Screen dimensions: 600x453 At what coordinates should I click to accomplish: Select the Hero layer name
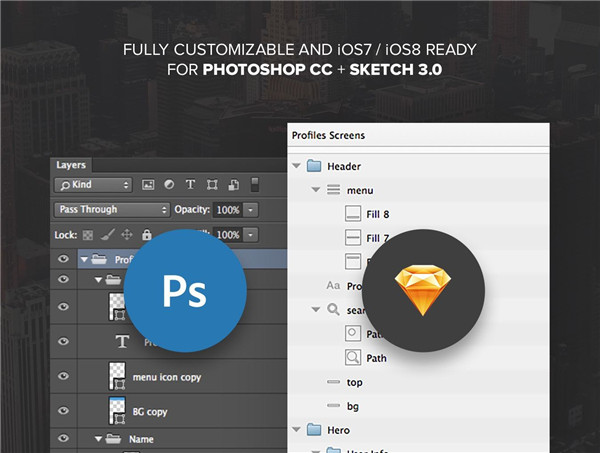tap(338, 430)
